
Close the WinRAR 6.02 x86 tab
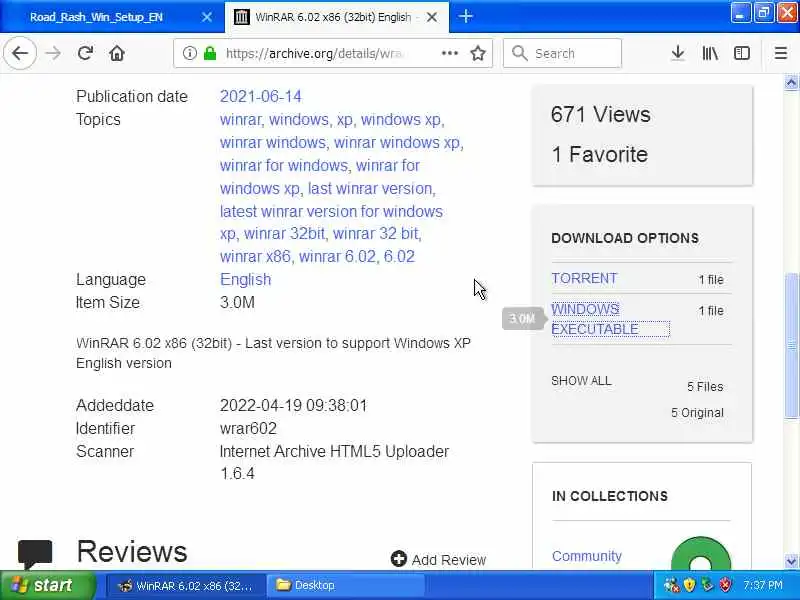pos(432,17)
